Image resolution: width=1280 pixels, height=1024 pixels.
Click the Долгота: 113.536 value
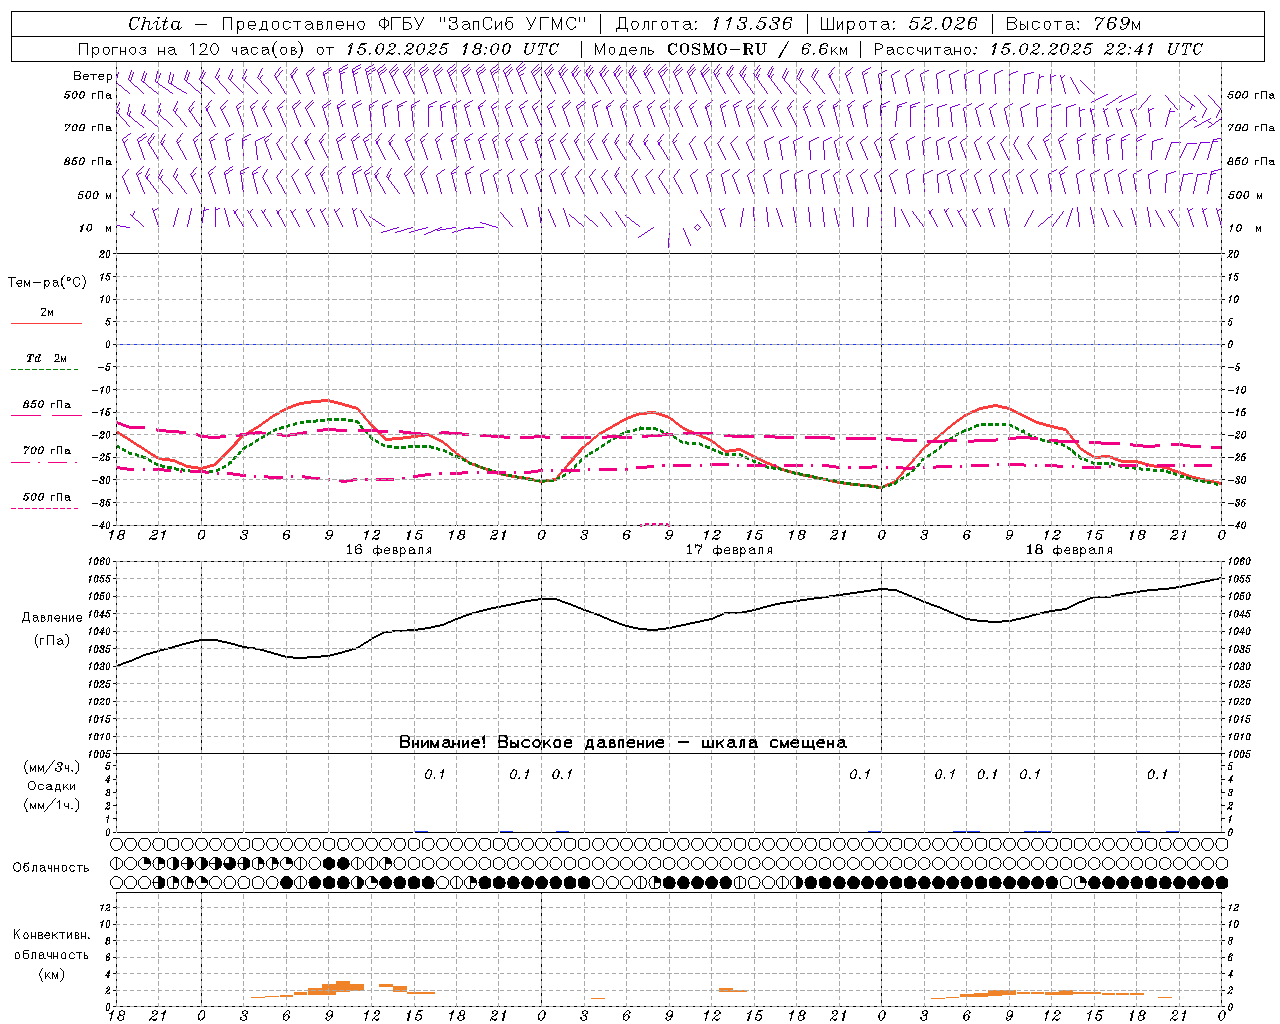tap(704, 24)
